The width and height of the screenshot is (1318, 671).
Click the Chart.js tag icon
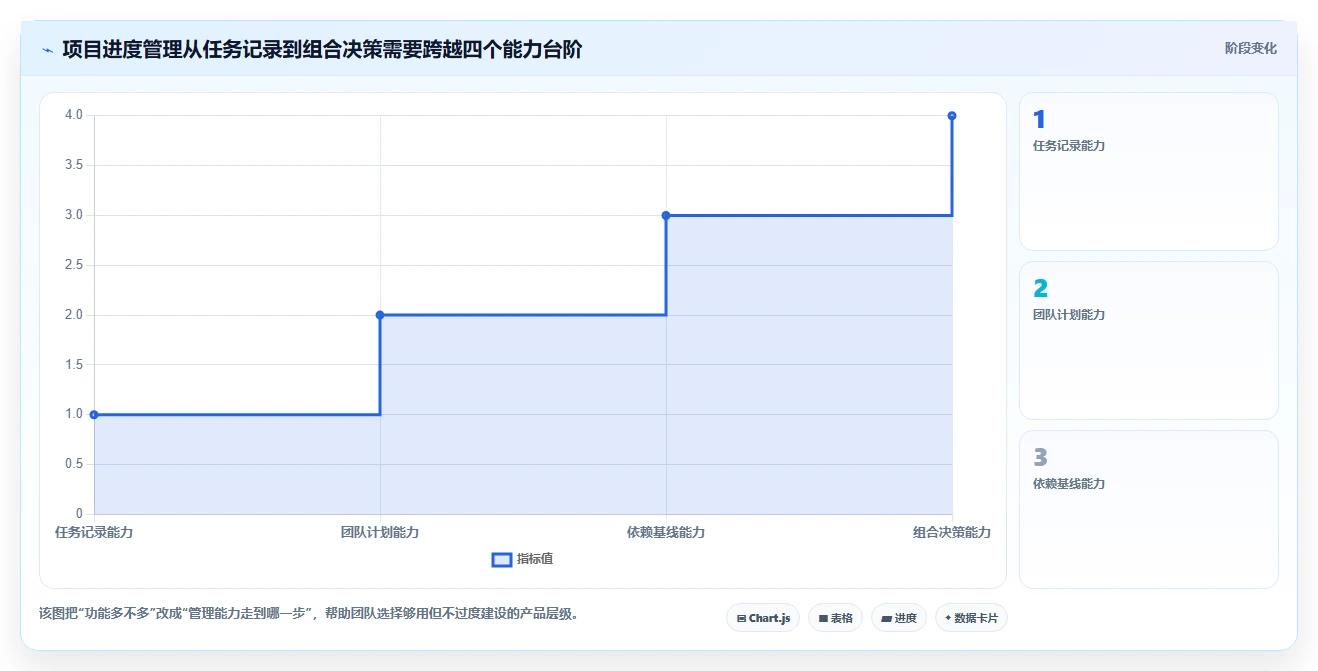click(x=741, y=619)
